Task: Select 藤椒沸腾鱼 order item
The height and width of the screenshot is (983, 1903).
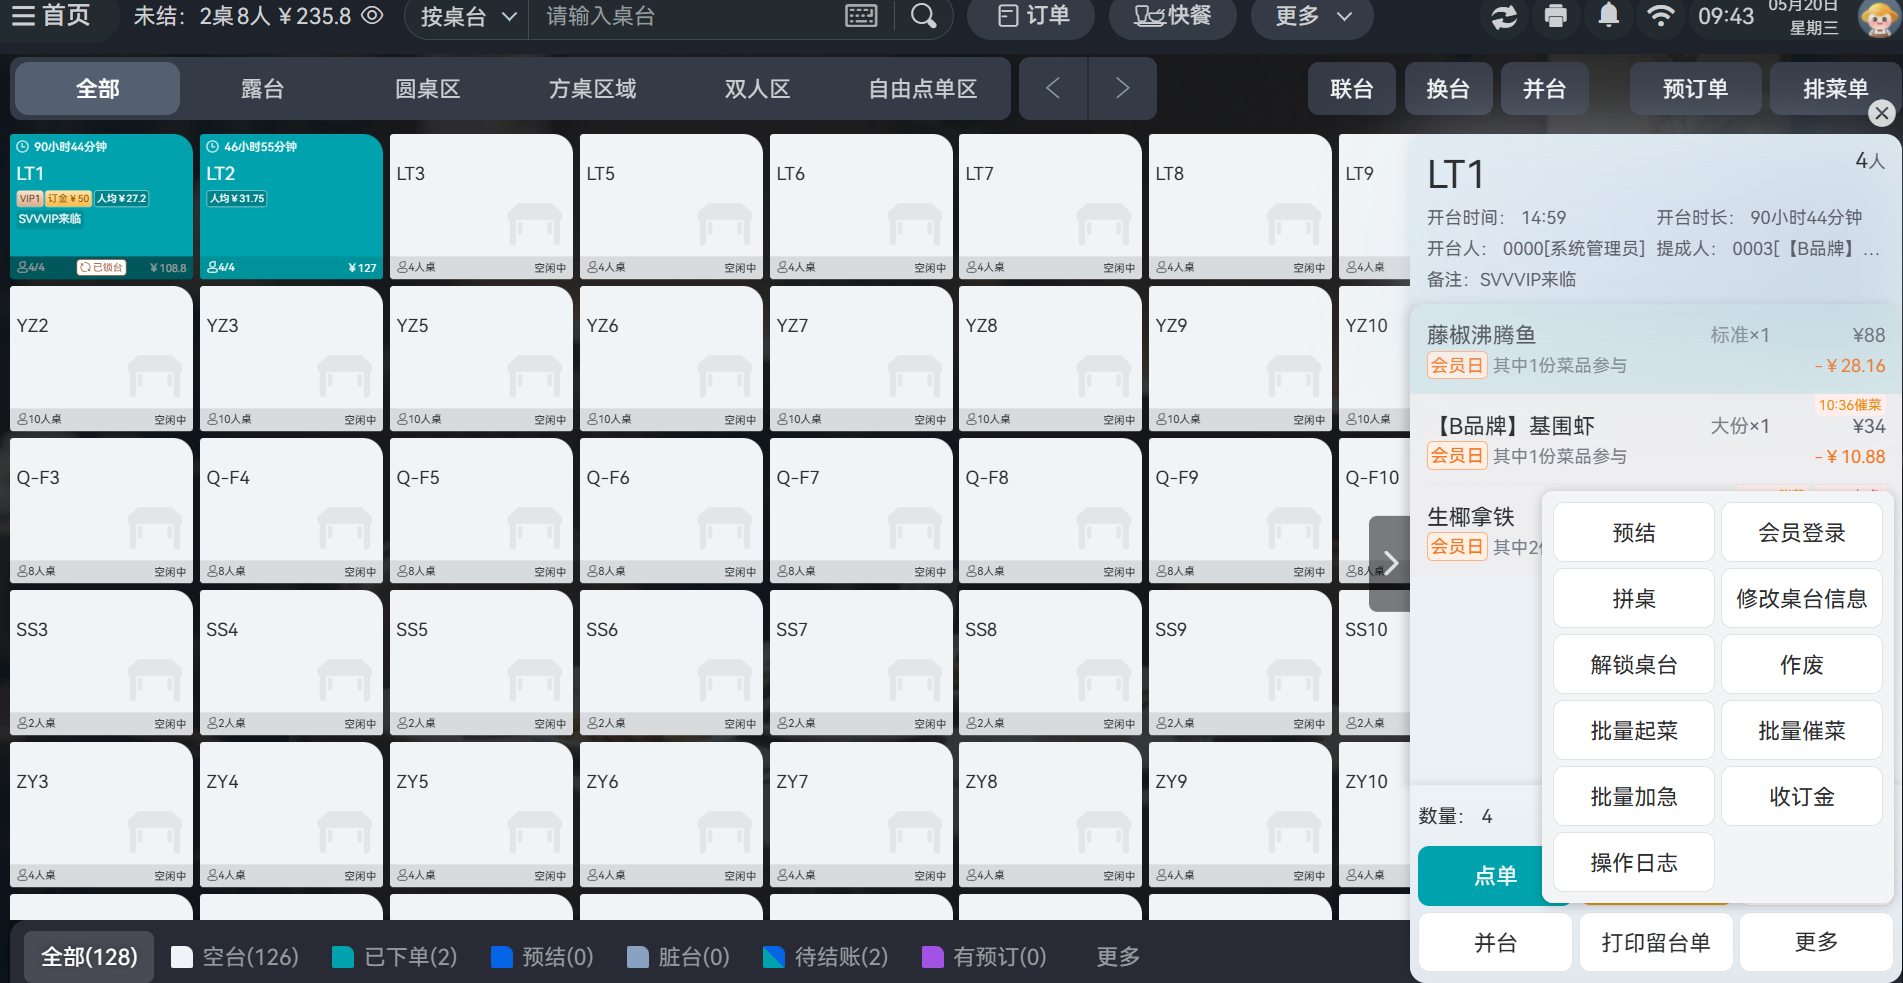Action: click(1656, 349)
